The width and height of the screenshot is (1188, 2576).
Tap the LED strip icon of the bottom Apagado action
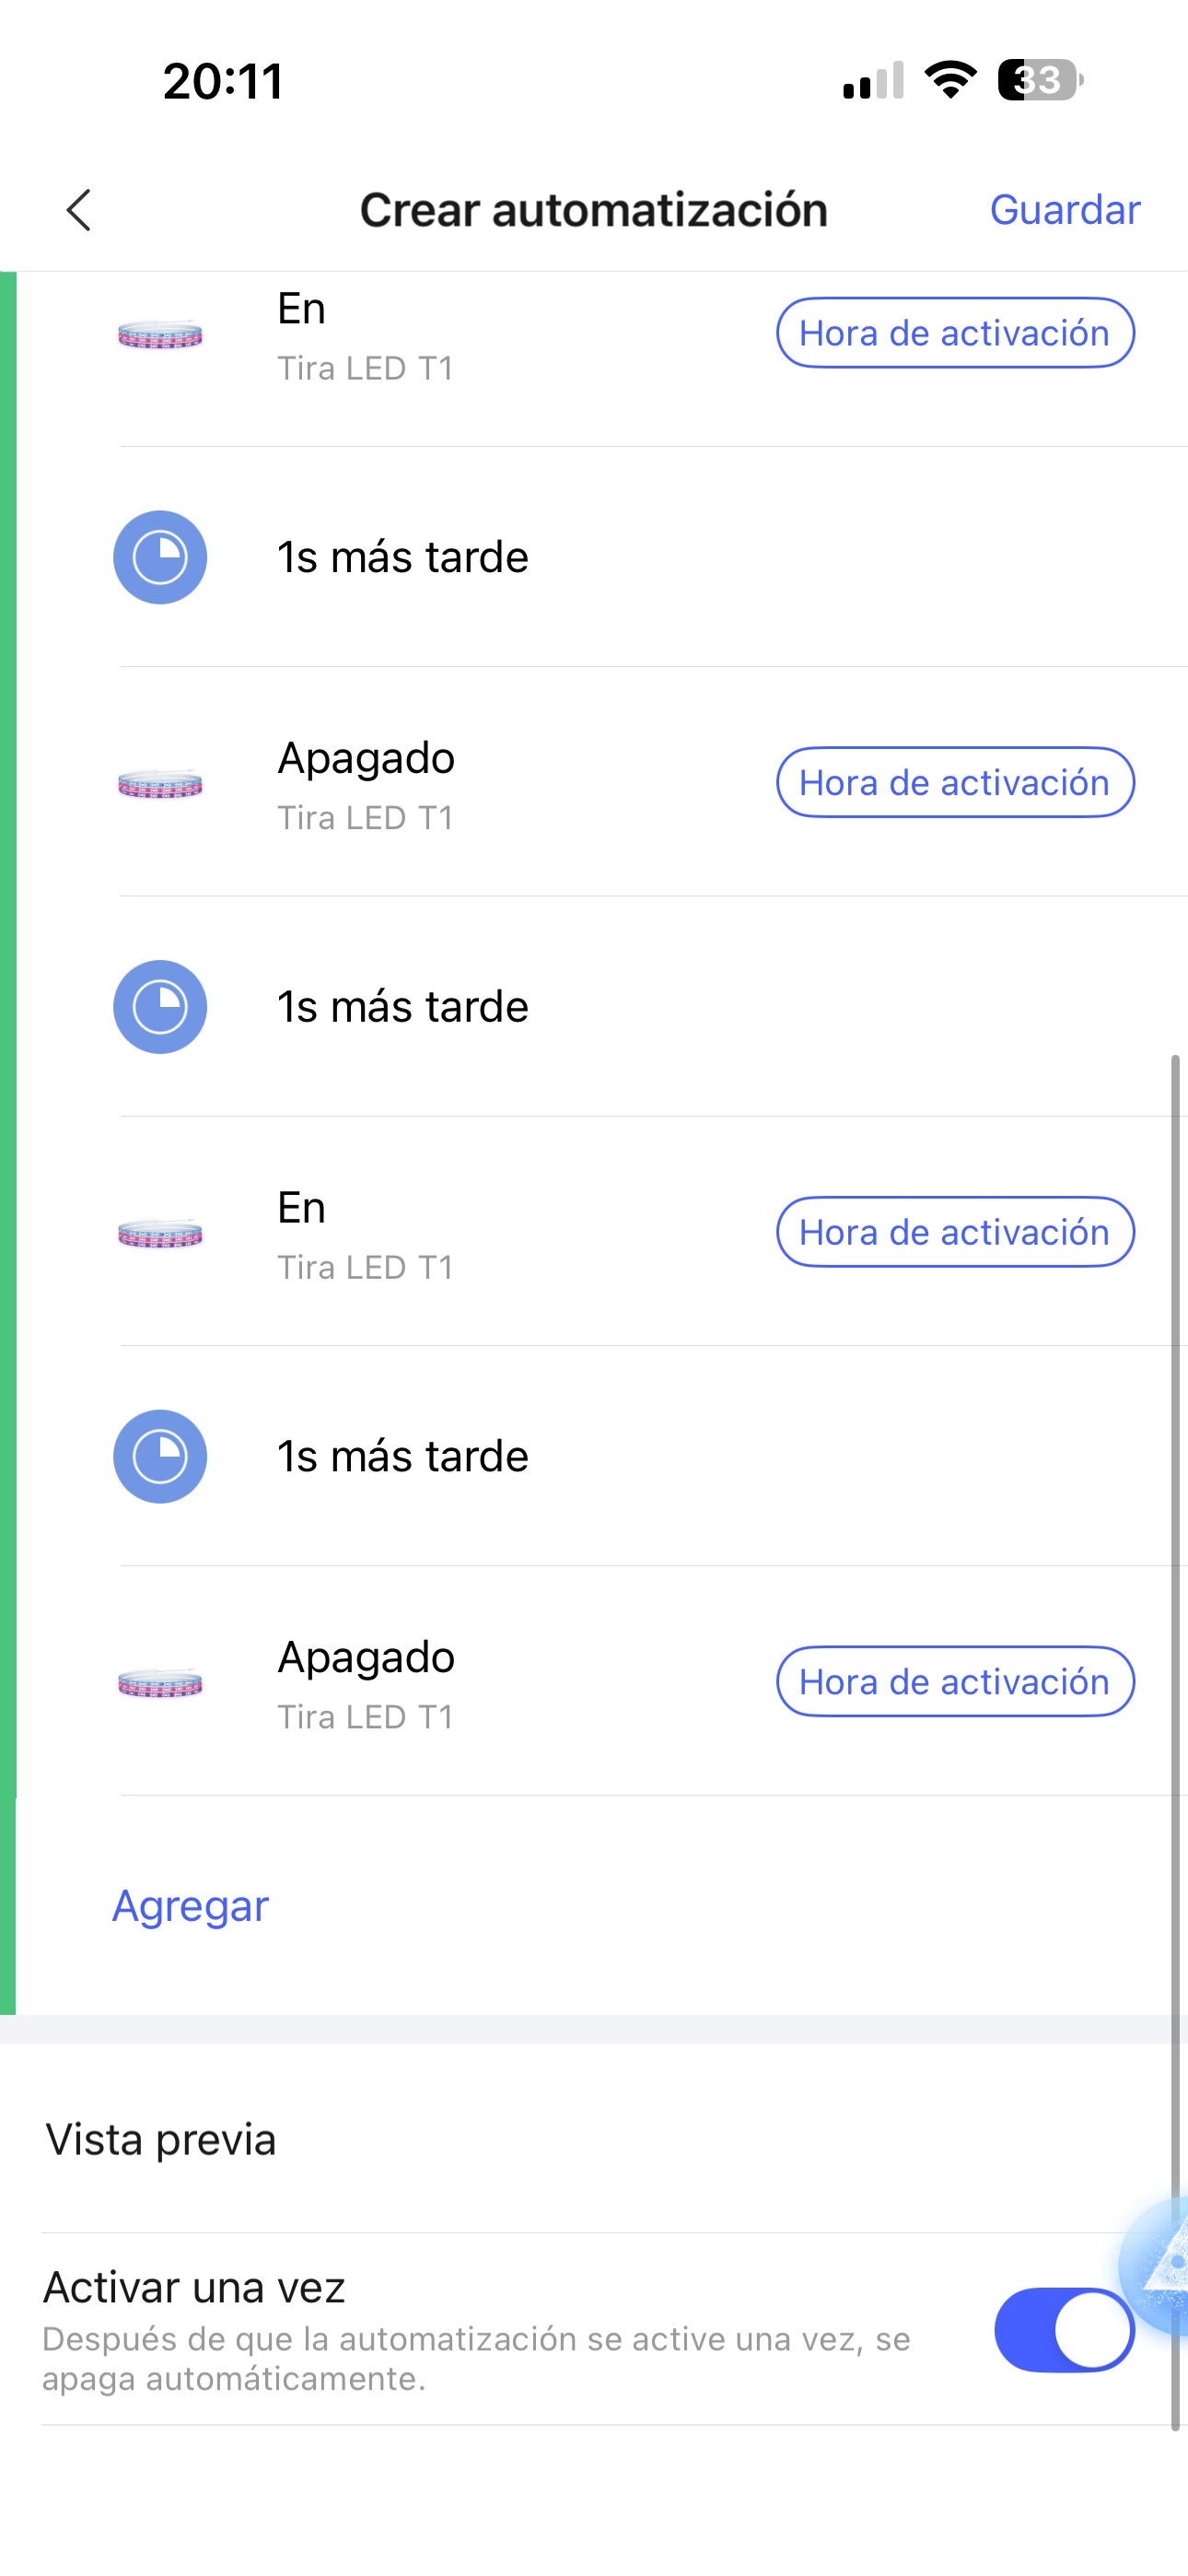pyautogui.click(x=160, y=1683)
